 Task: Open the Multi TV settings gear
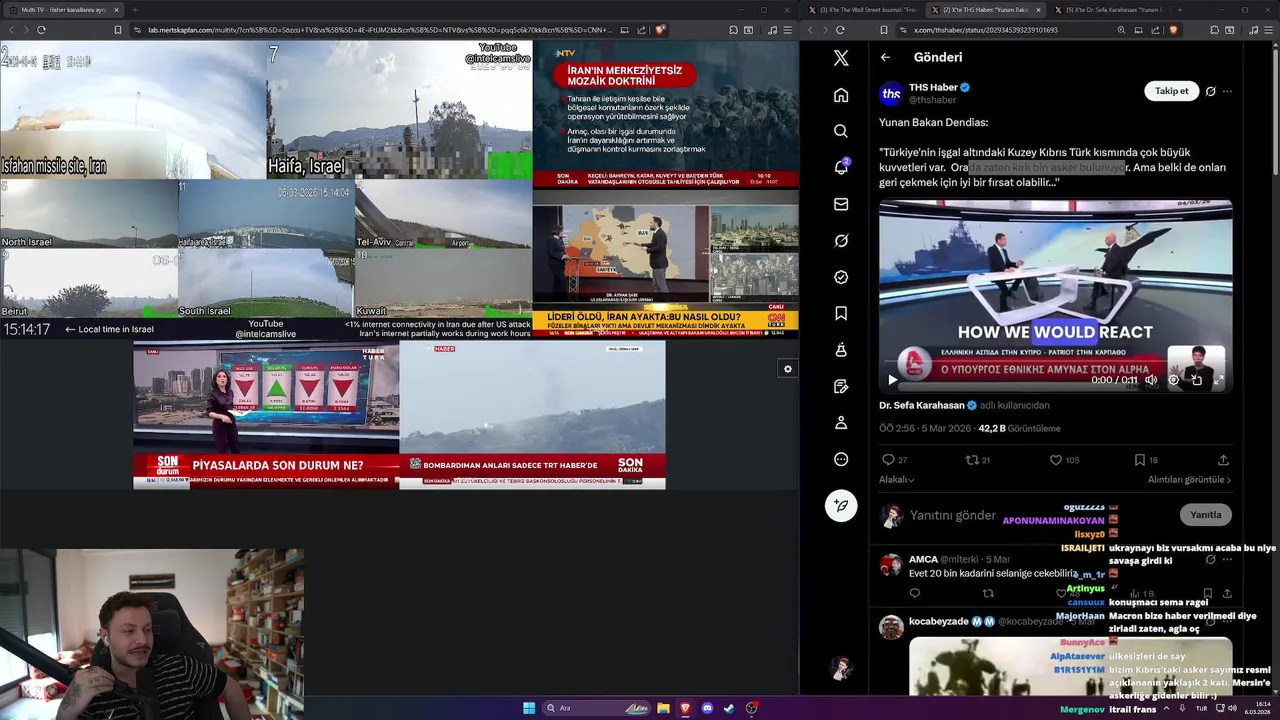click(x=787, y=369)
